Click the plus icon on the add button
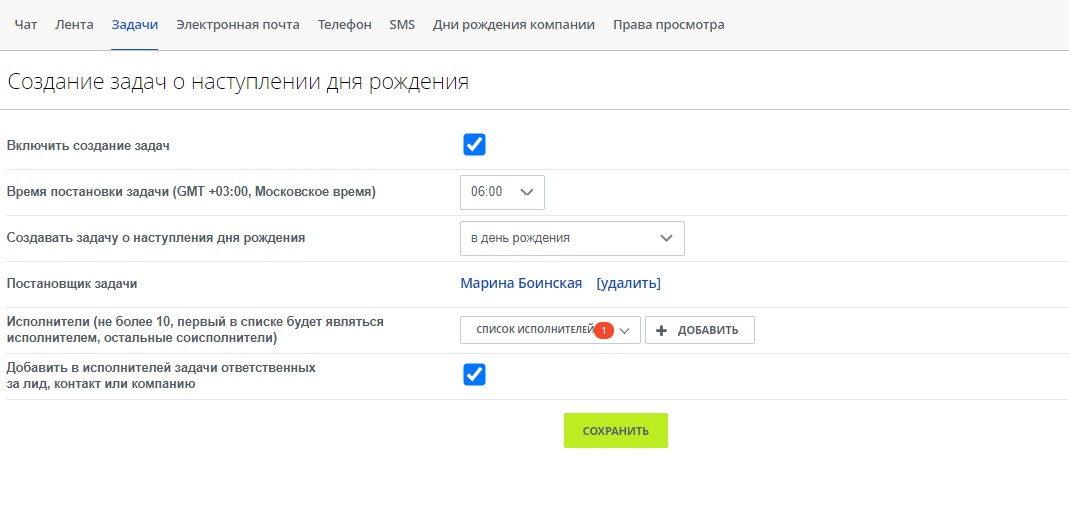This screenshot has width=1069, height=508. pyautogui.click(x=661, y=331)
